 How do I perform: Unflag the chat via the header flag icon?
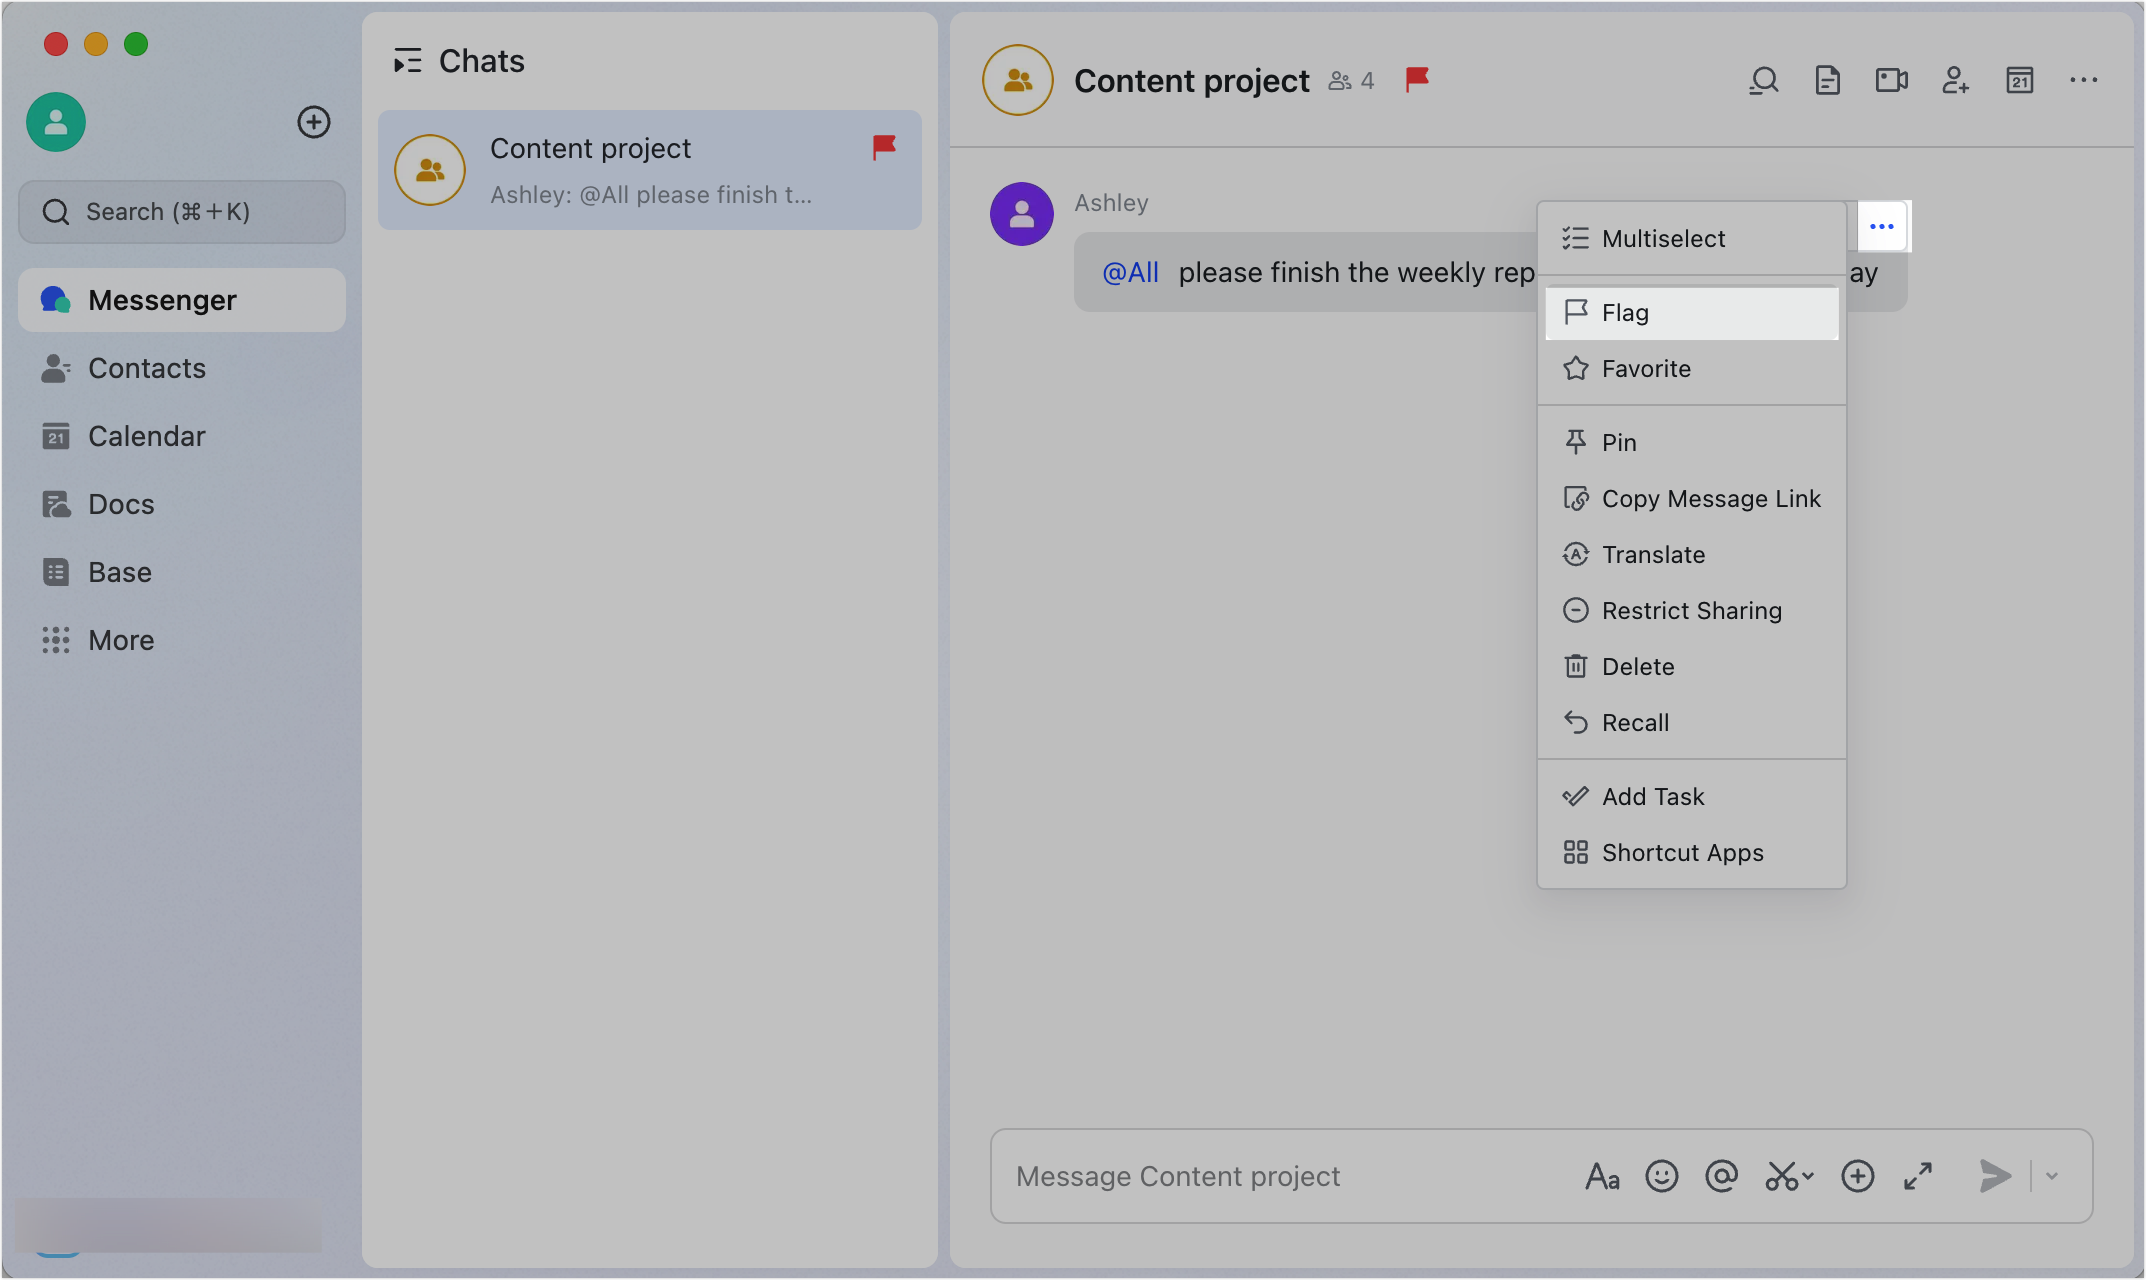tap(1416, 80)
